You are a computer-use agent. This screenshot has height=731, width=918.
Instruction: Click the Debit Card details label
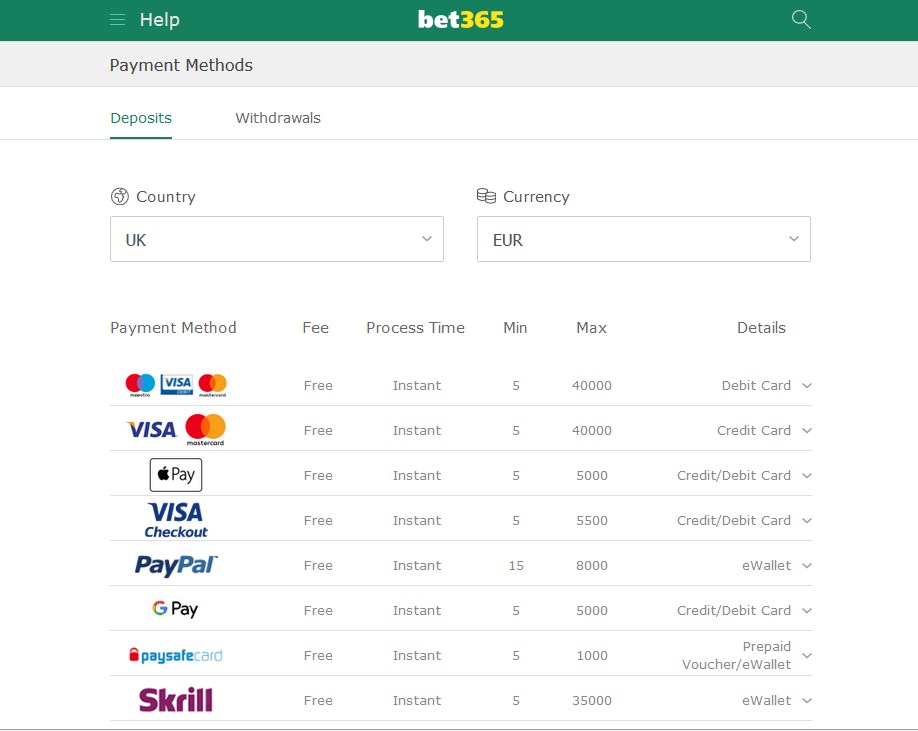click(756, 386)
